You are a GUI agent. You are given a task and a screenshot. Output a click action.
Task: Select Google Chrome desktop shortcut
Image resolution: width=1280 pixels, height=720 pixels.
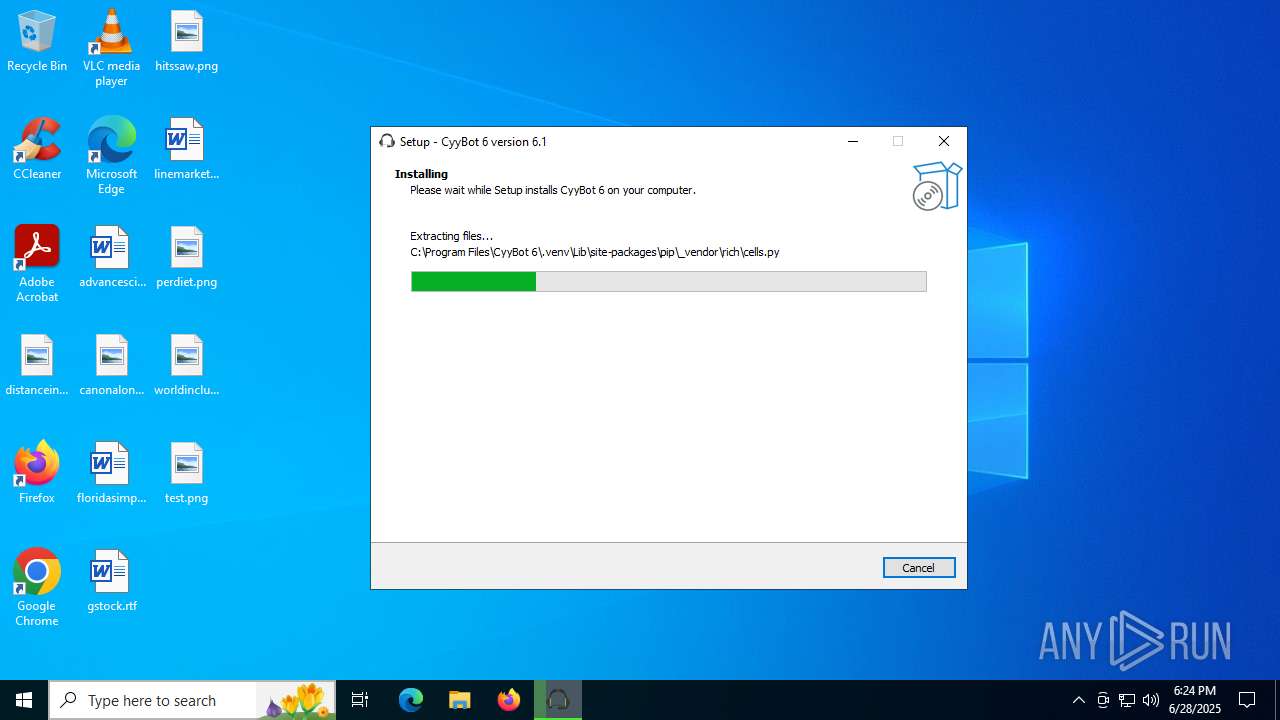tap(37, 588)
